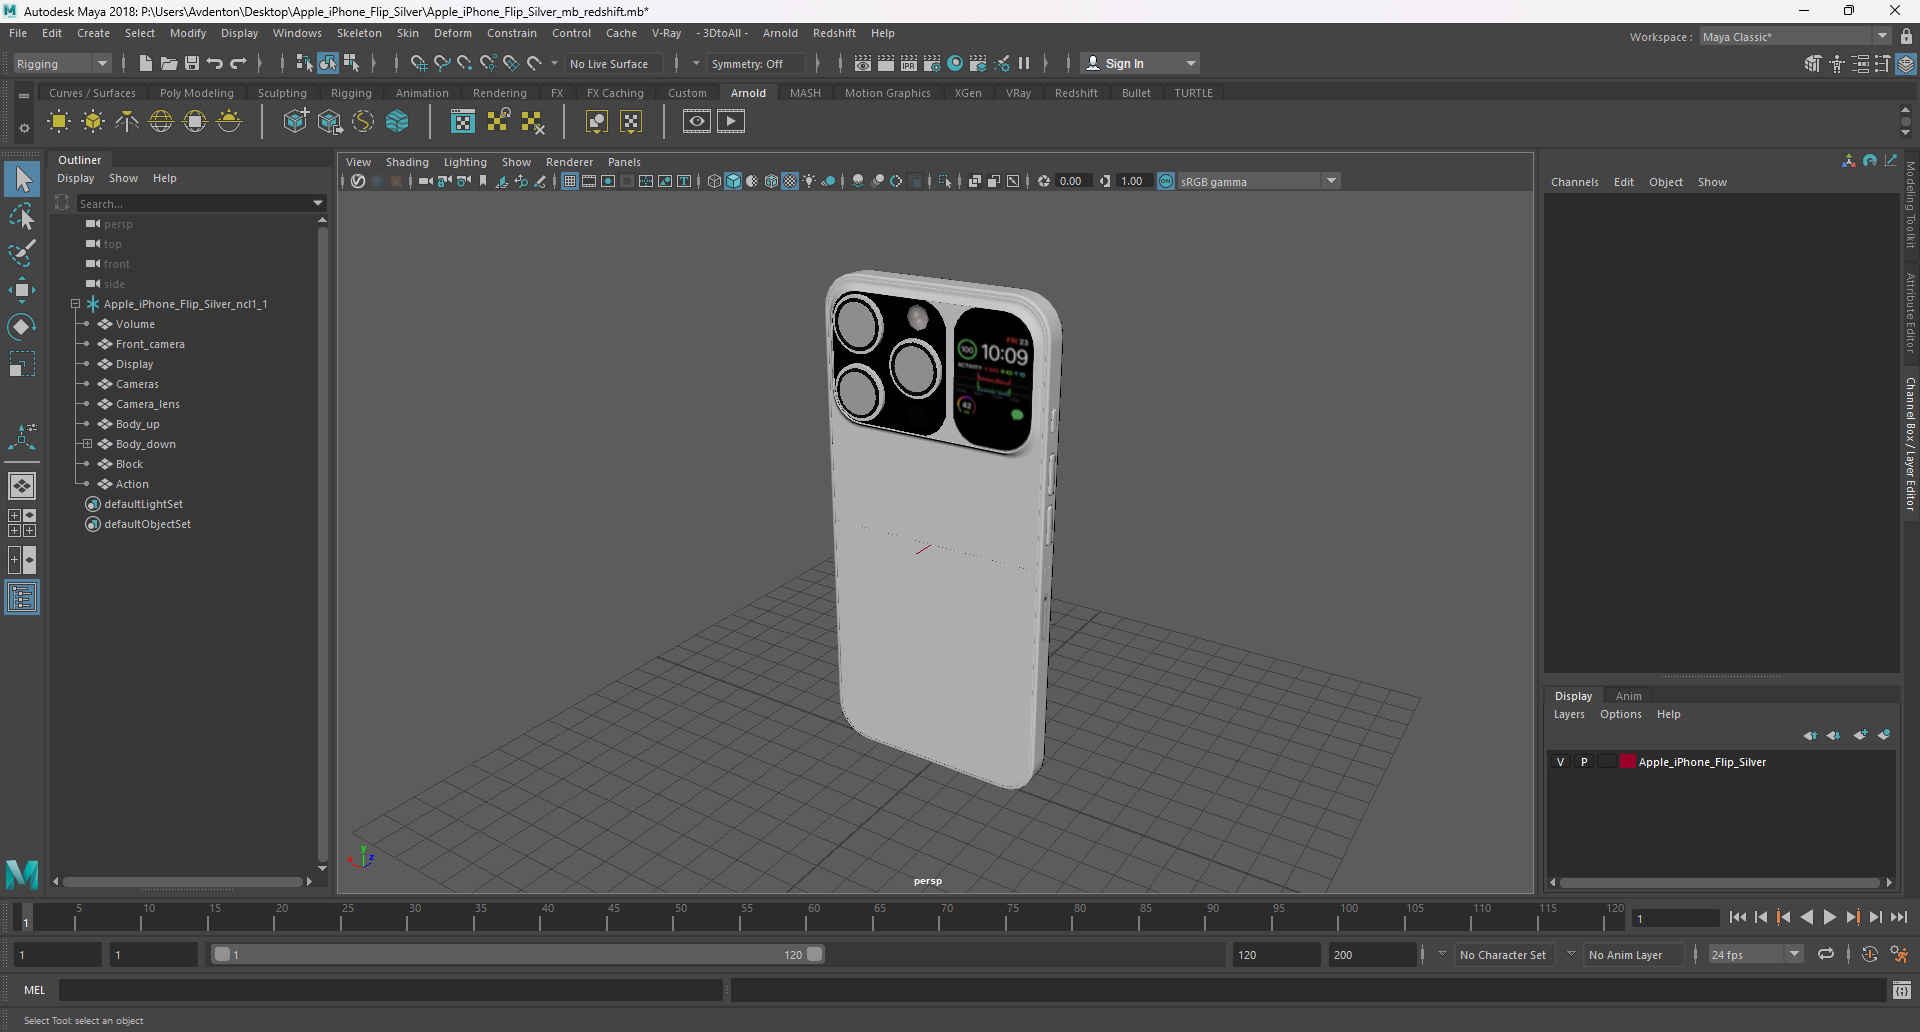Click the range slider end handle at 120

pos(815,954)
